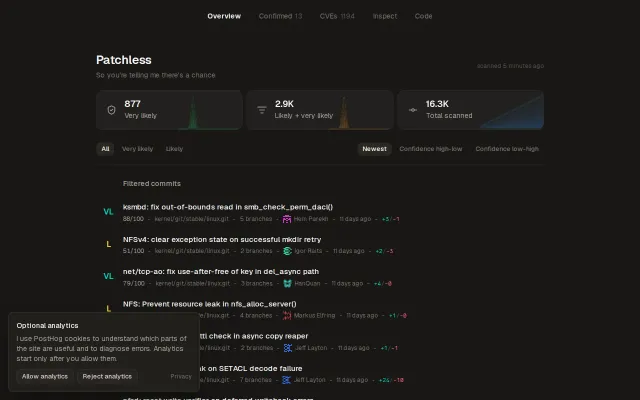
Task: Click Hem Parekh's avatar icon
Action: click(x=287, y=219)
